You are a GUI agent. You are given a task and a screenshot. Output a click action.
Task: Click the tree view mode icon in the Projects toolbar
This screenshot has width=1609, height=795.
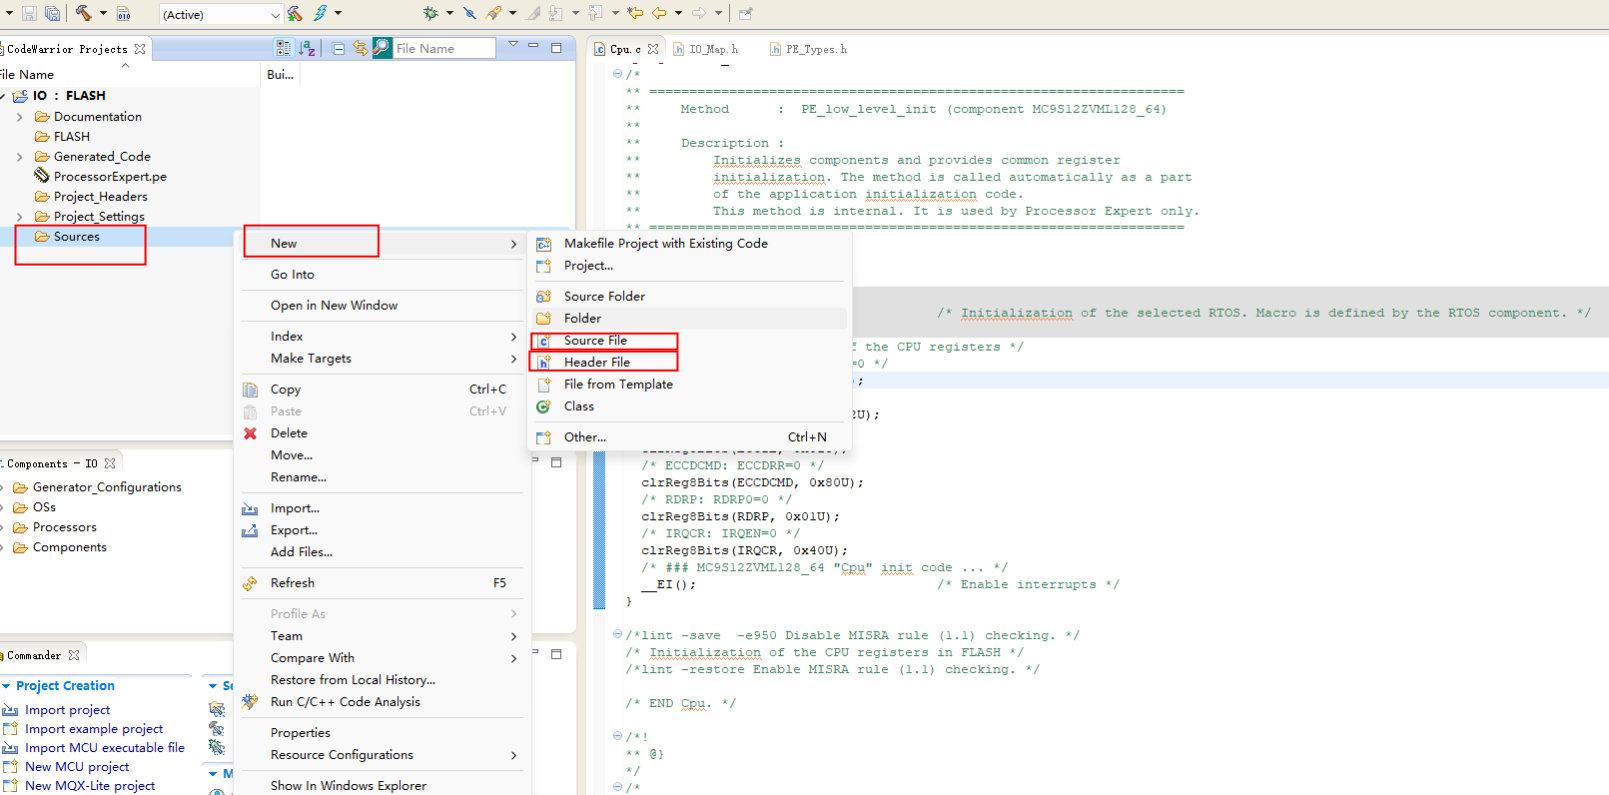(284, 48)
